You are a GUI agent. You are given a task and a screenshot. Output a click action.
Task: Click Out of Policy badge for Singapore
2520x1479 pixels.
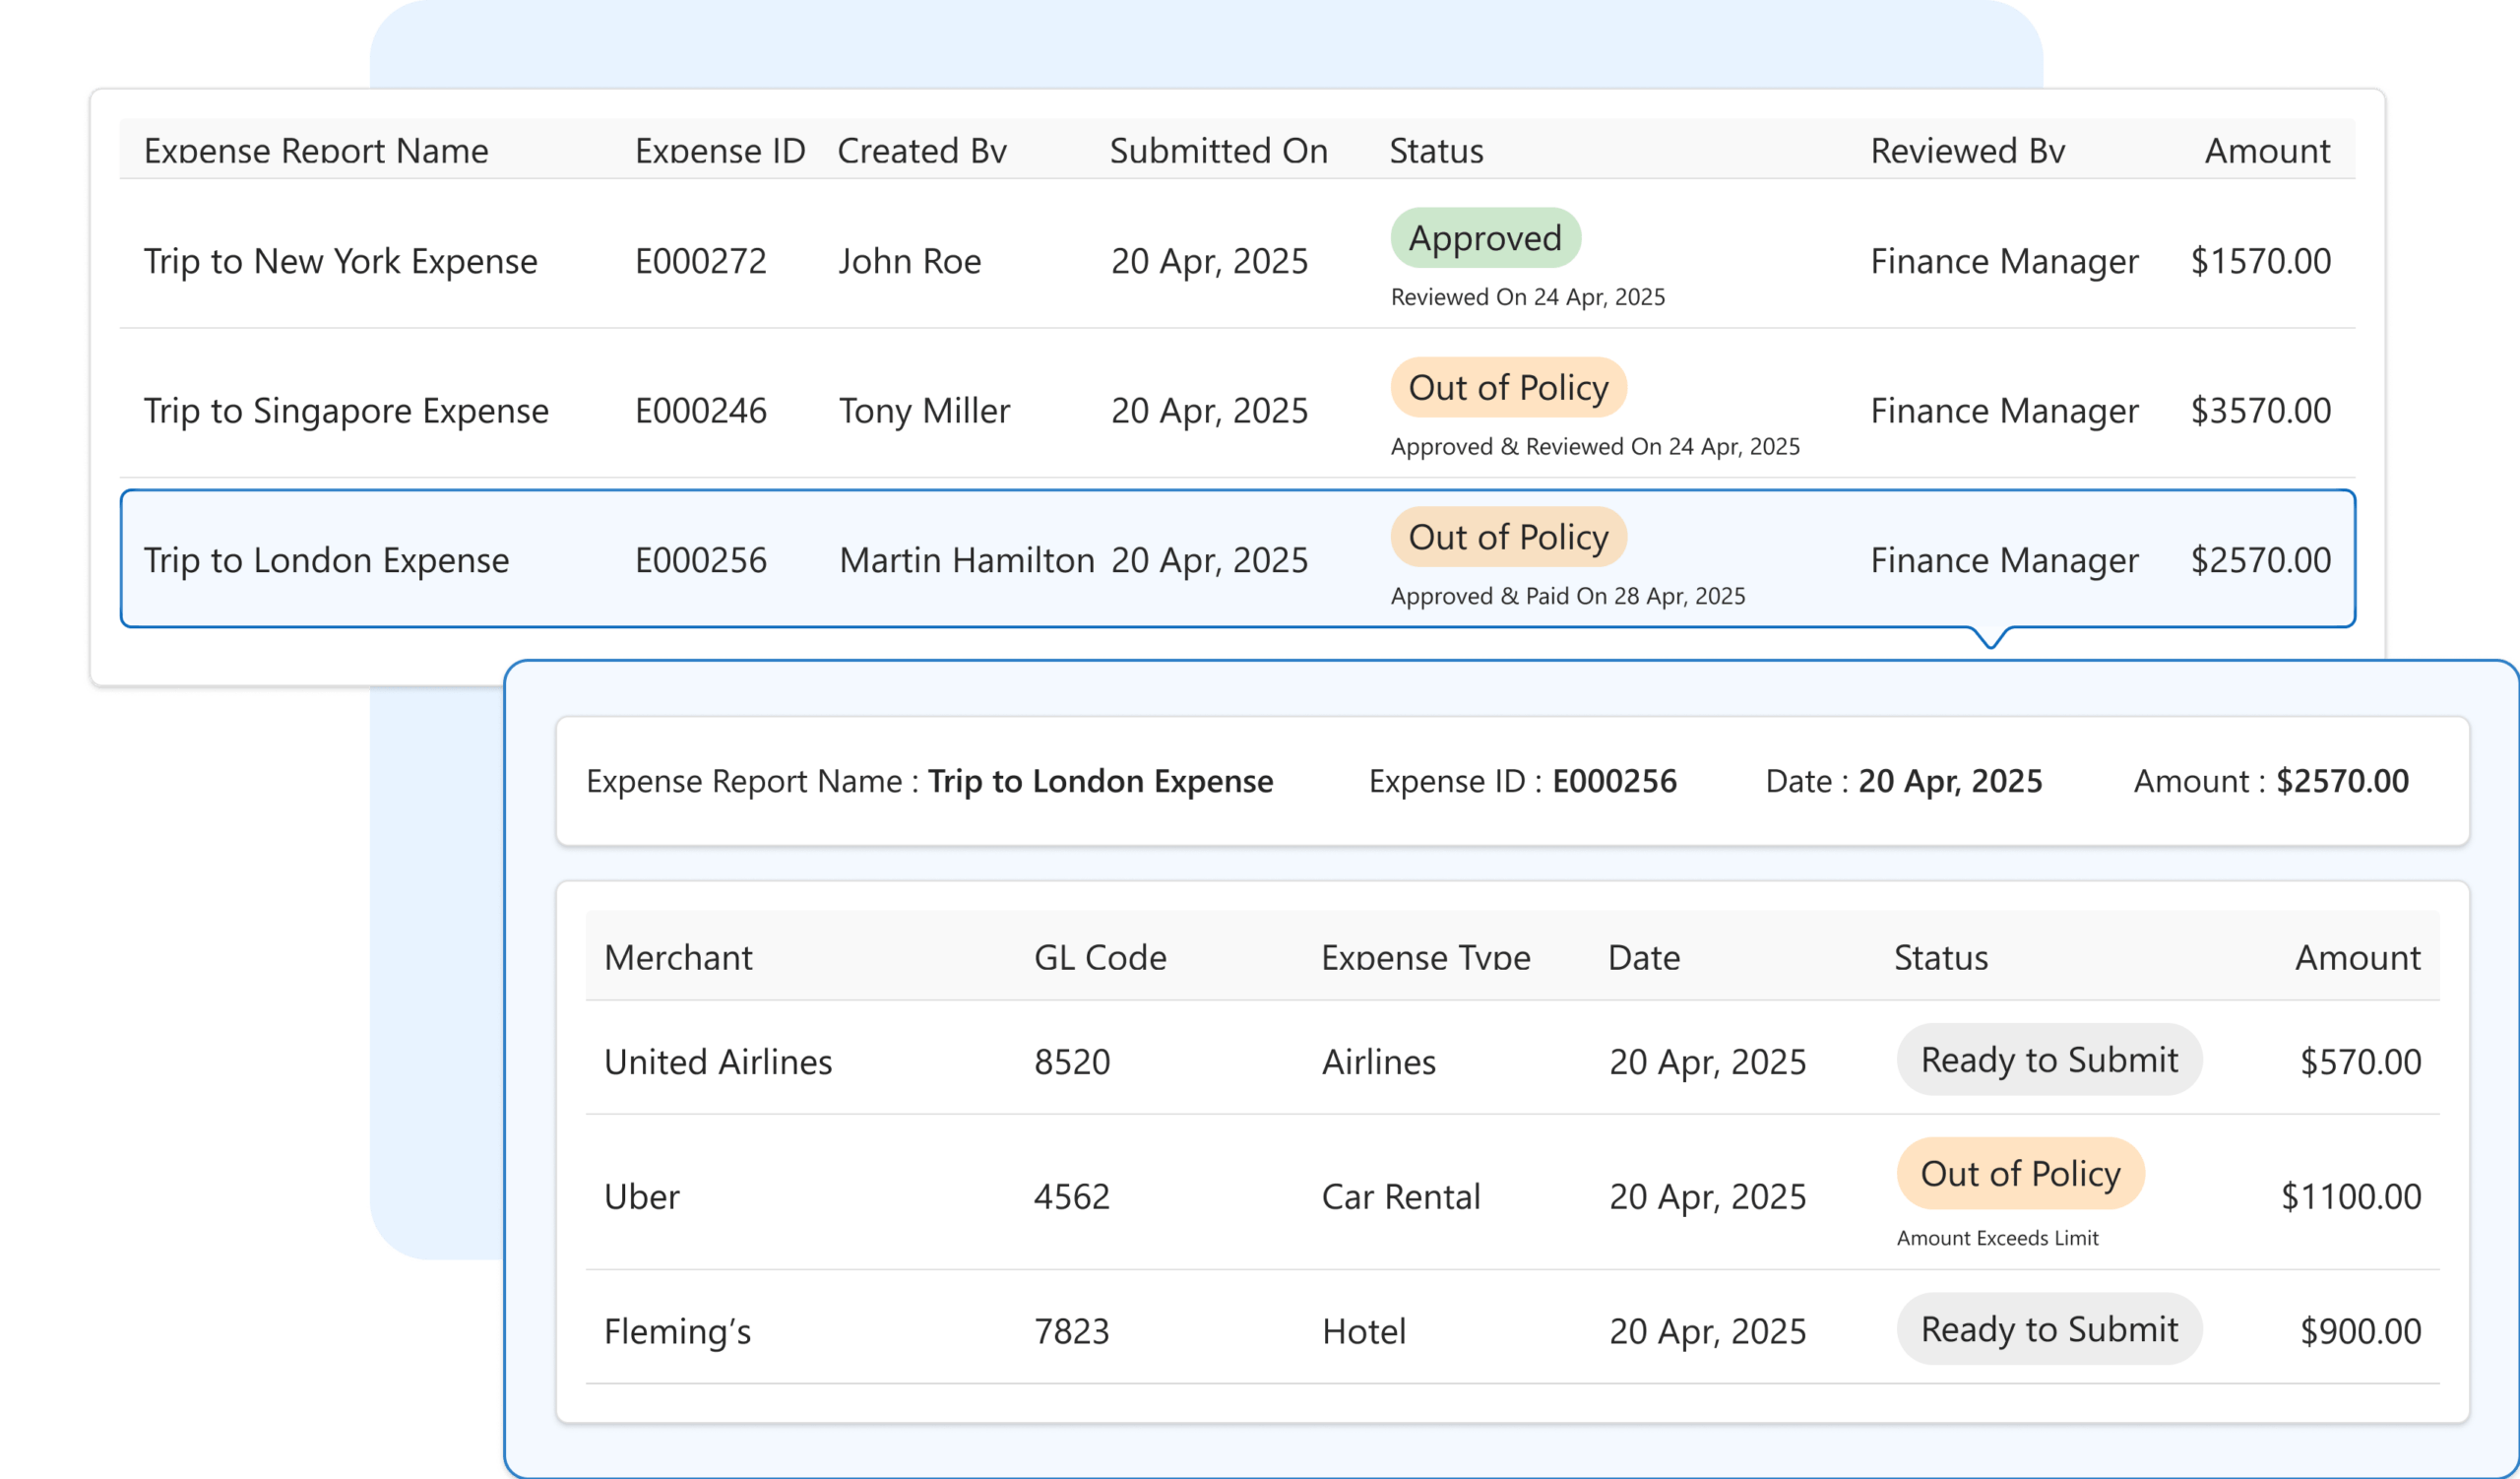click(1507, 388)
